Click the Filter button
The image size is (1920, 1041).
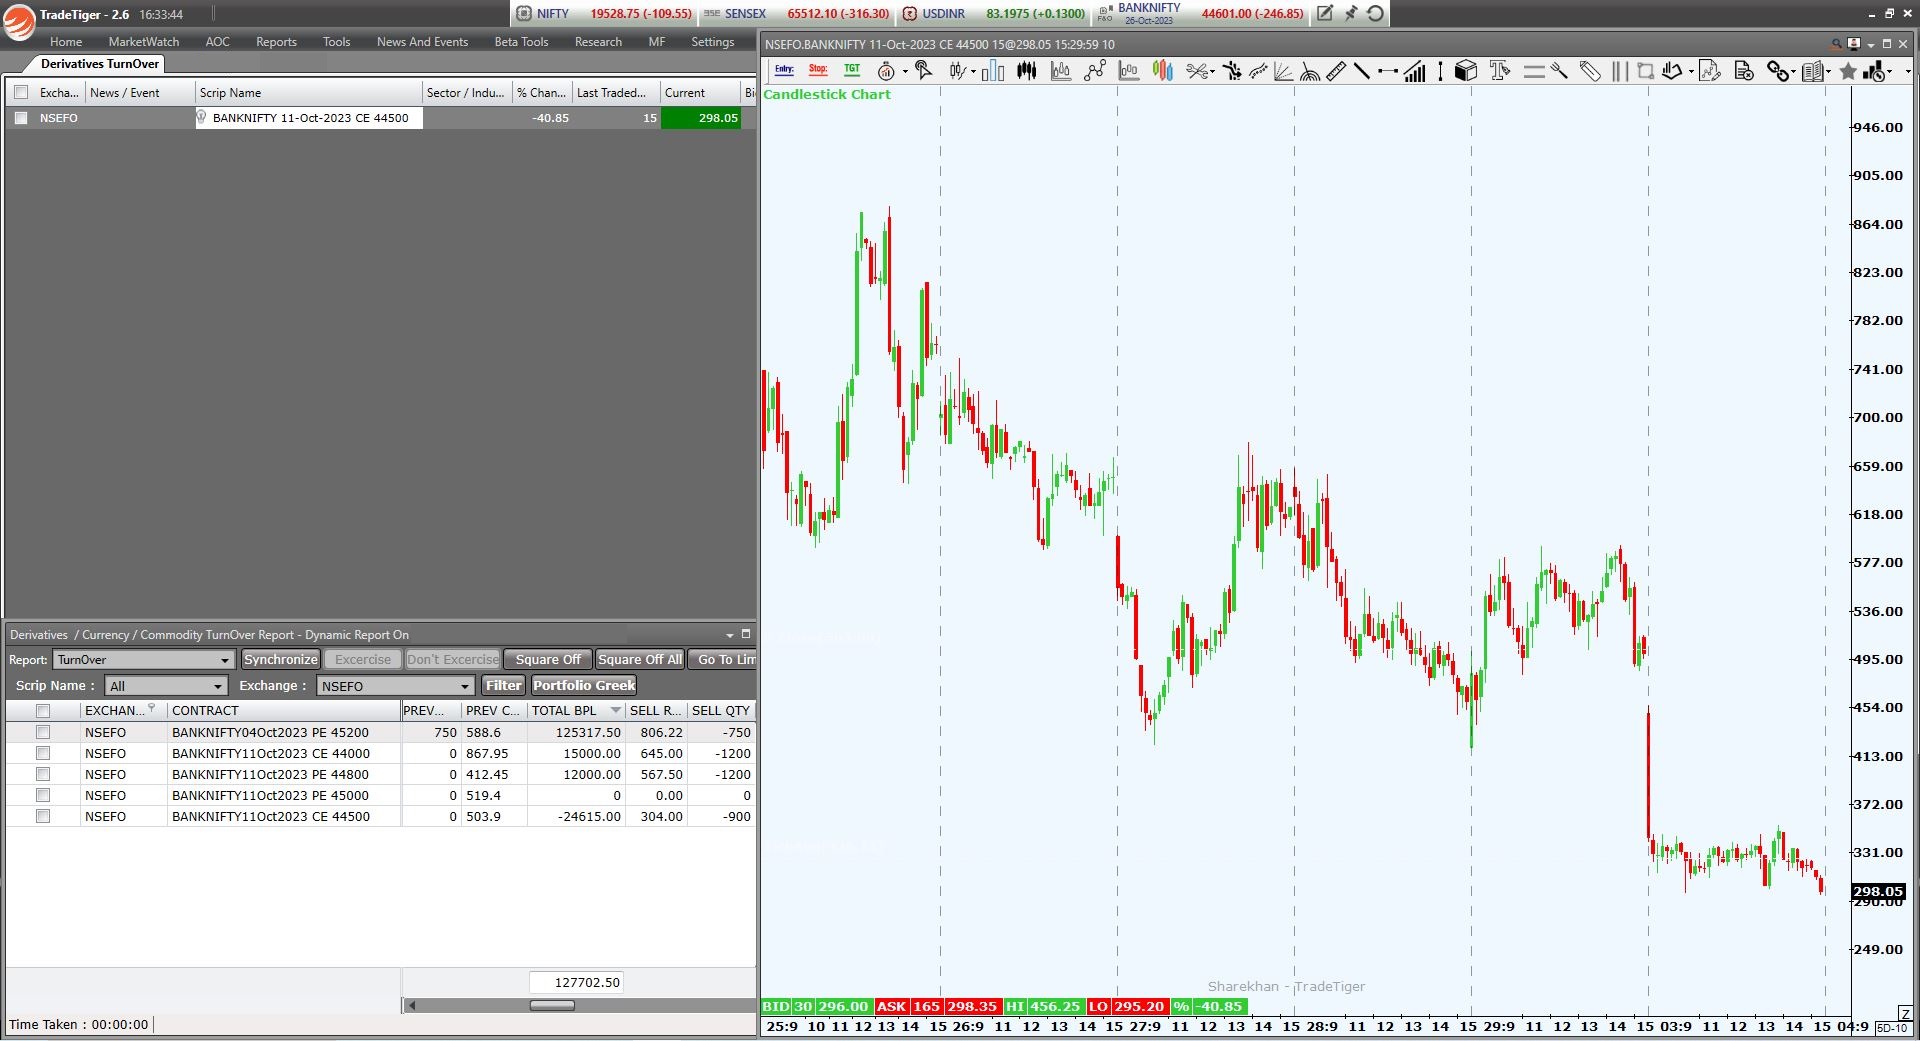(503, 686)
